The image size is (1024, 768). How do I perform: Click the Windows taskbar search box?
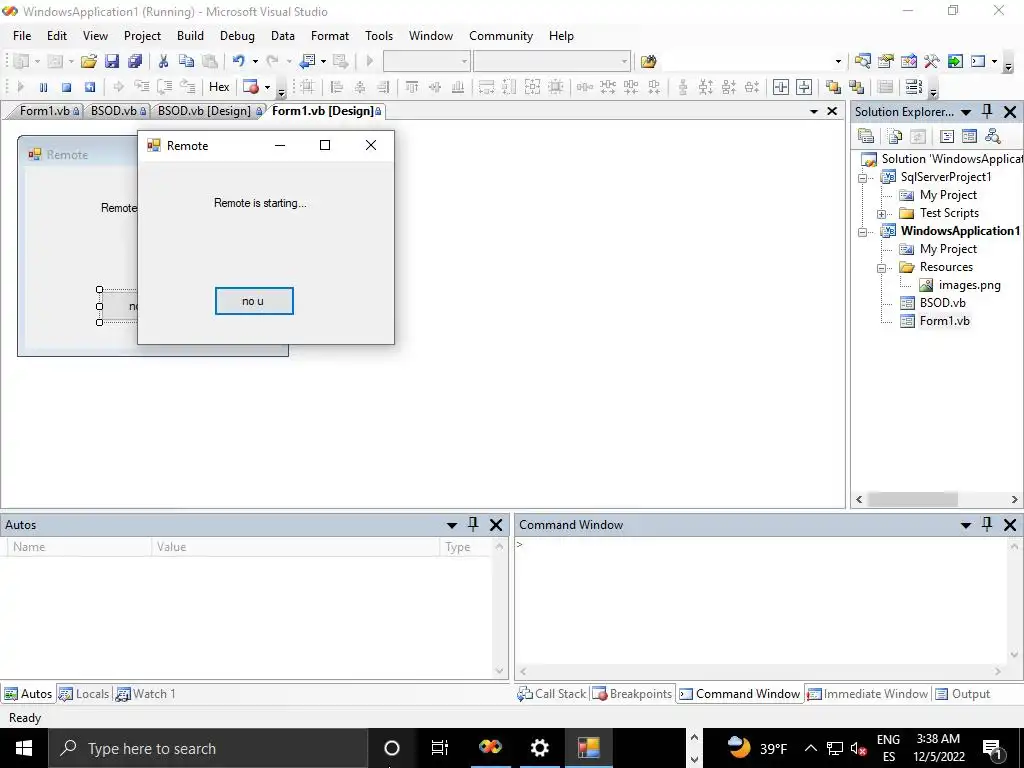(x=208, y=748)
